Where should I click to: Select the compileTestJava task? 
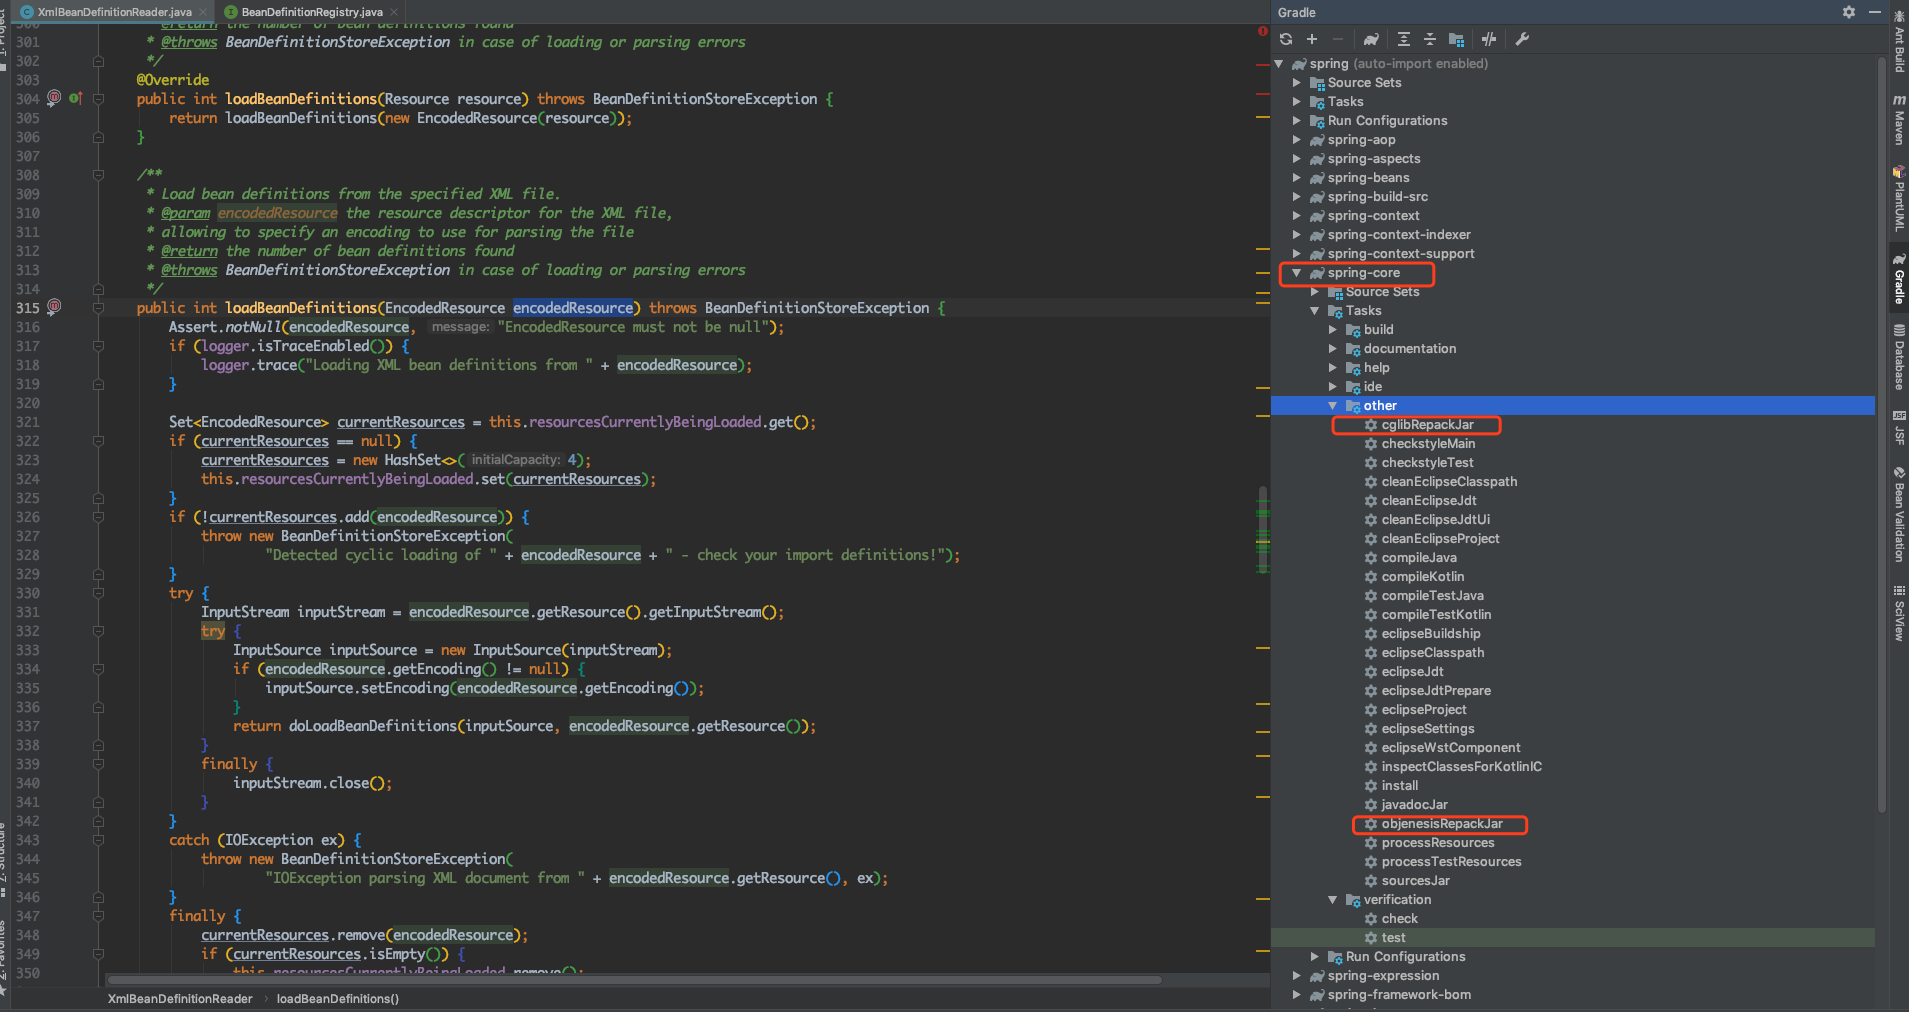point(1432,596)
